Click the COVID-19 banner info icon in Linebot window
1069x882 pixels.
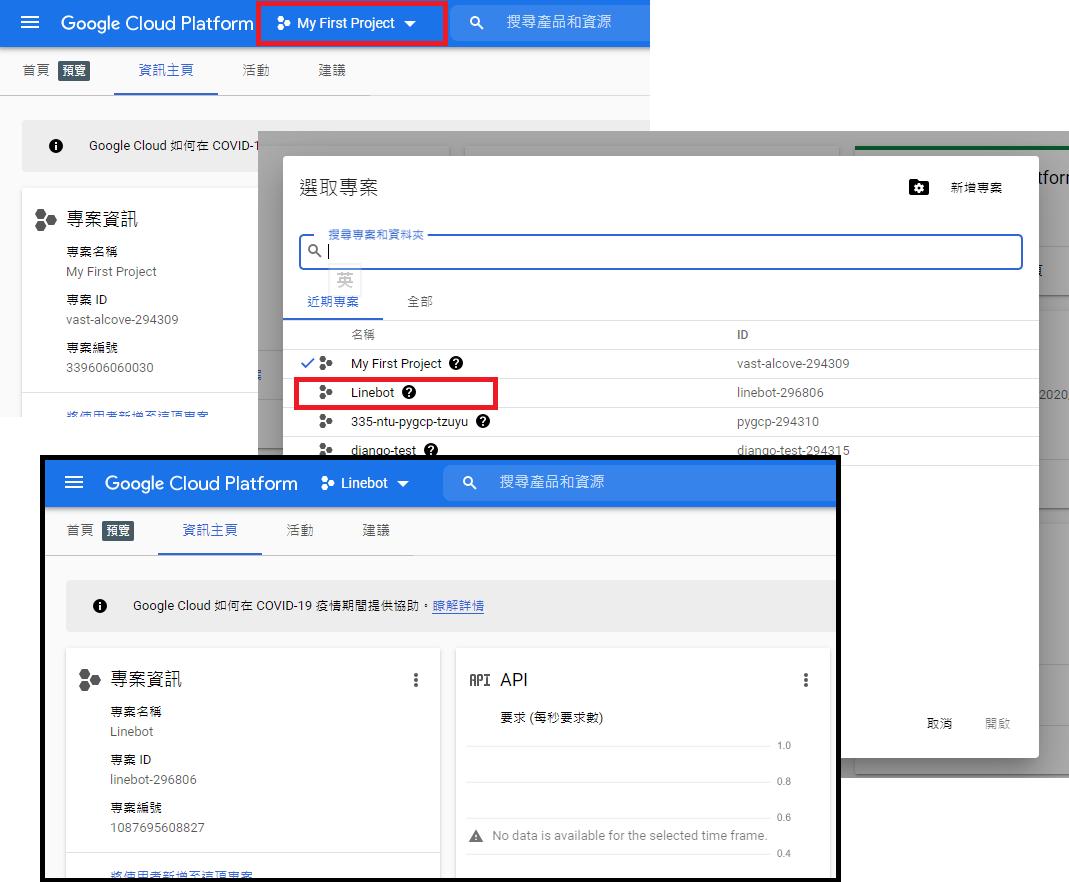[x=100, y=606]
